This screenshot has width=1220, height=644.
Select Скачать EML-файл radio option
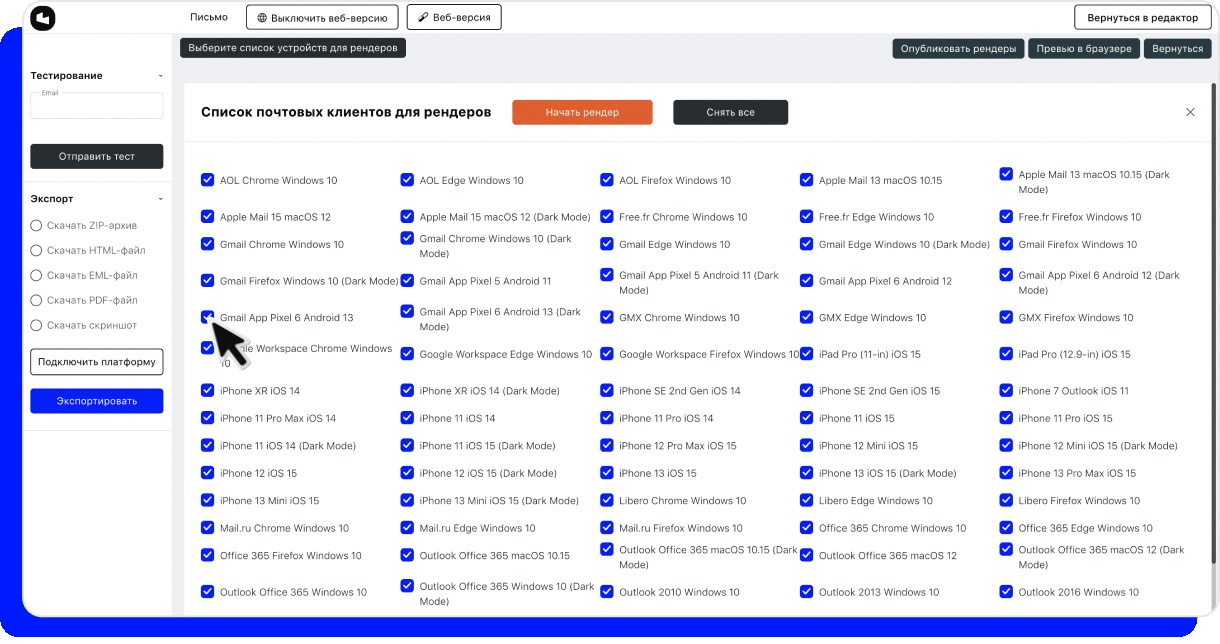pos(37,275)
